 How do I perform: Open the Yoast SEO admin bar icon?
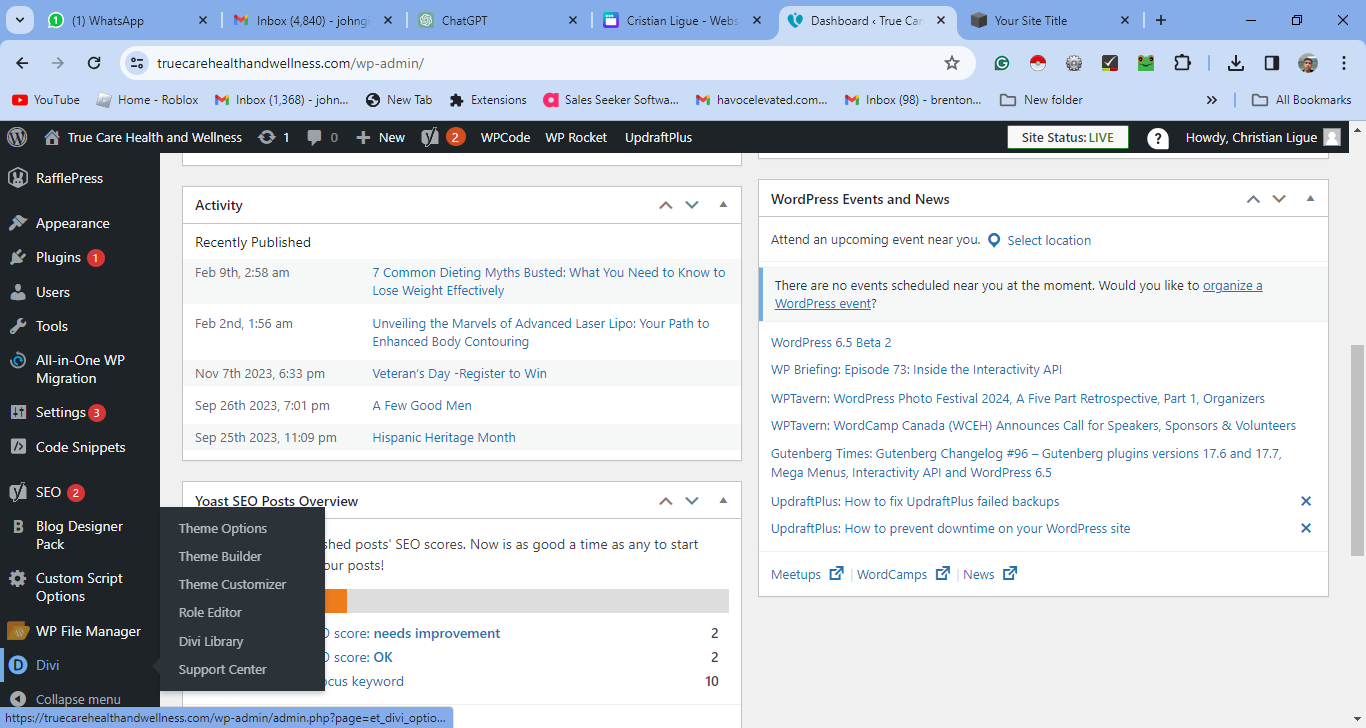point(431,137)
